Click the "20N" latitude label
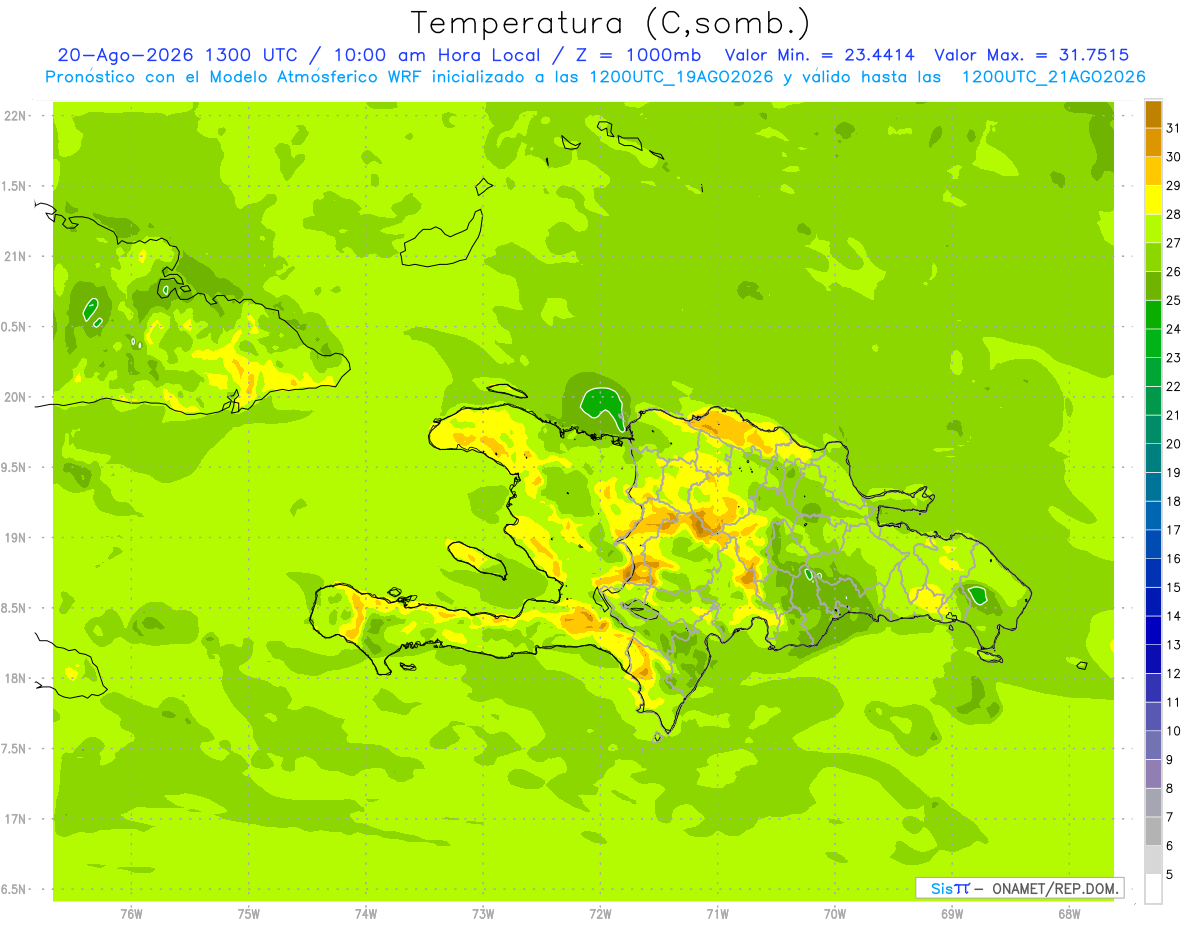Viewport: 1200px width, 927px height. tap(17, 397)
